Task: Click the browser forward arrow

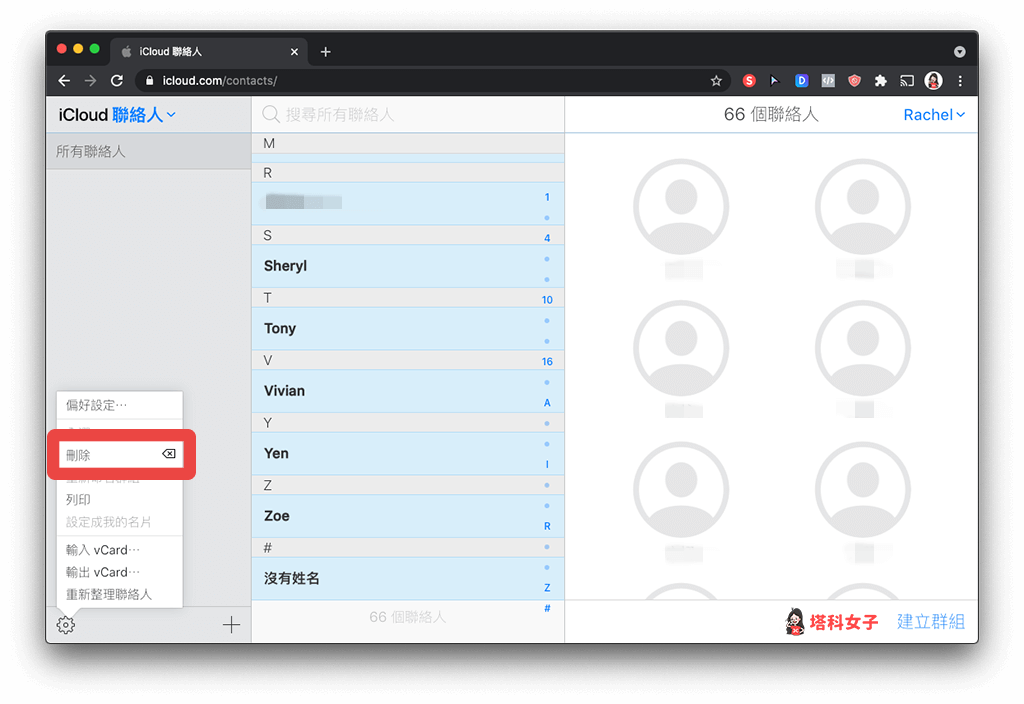Action: point(90,80)
